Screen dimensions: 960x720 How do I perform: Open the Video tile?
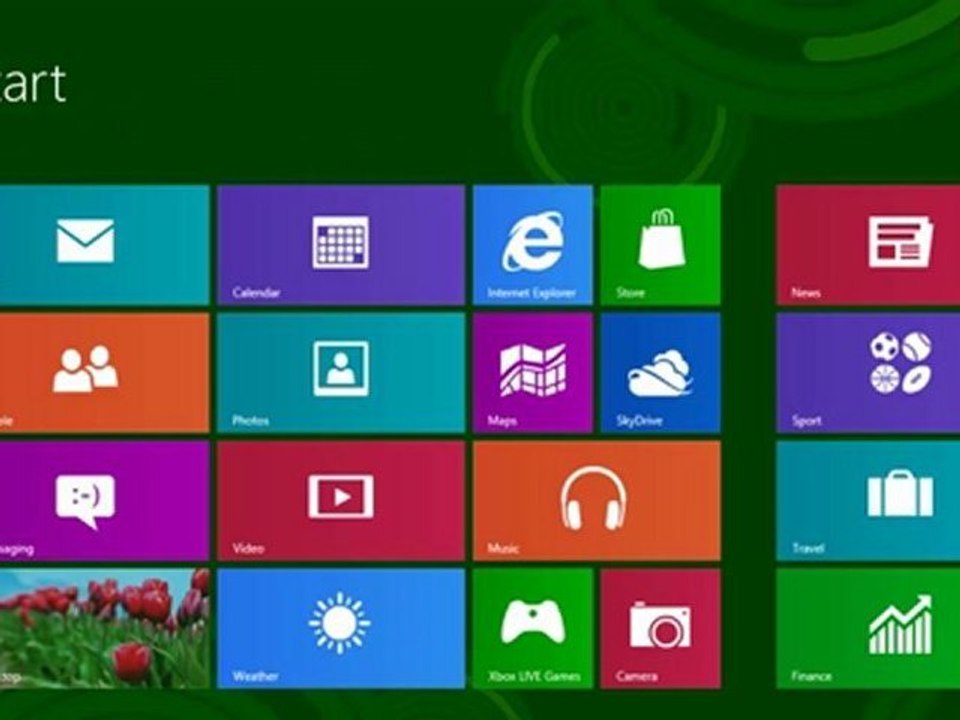point(341,501)
